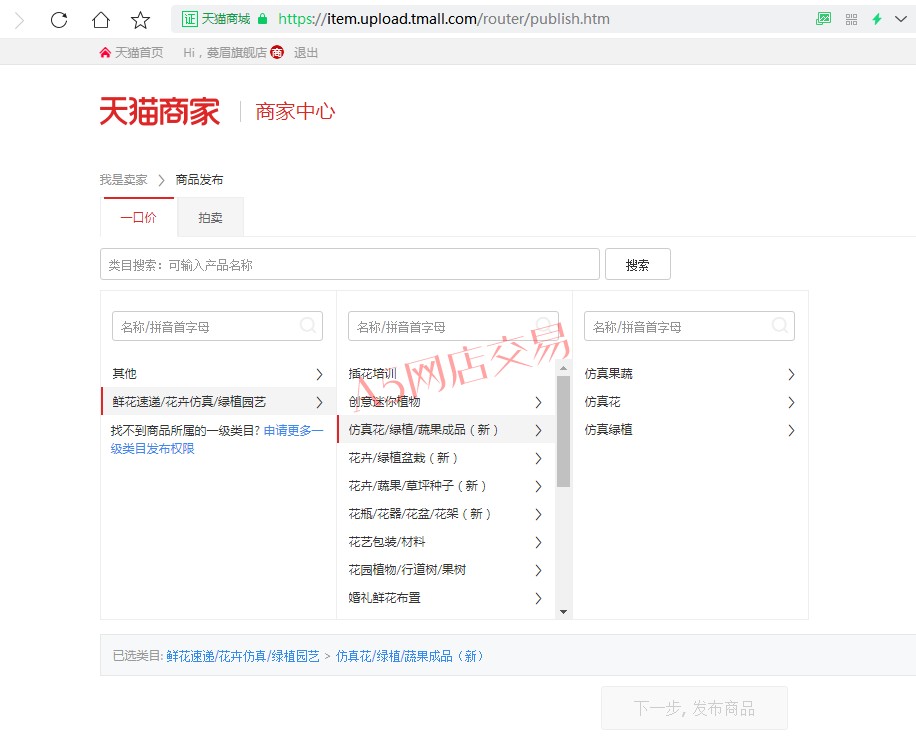This screenshot has height=738, width=916.
Task: Click search icon in third column filter
Action: (780, 325)
